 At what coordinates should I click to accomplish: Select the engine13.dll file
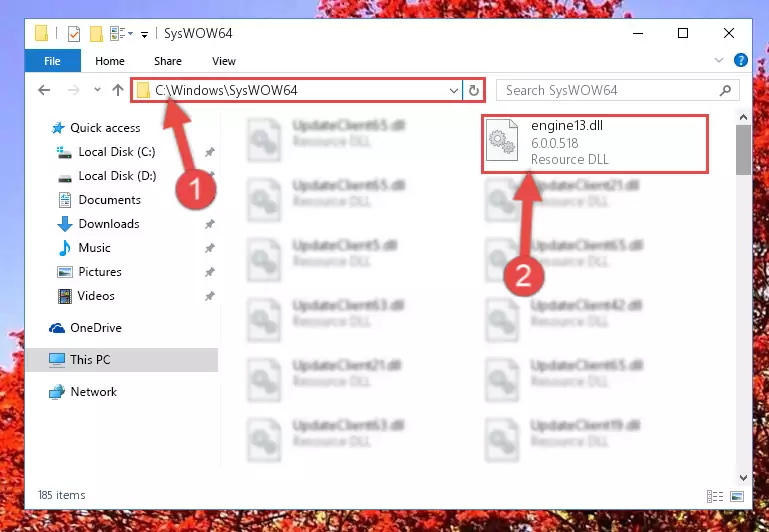coord(595,144)
